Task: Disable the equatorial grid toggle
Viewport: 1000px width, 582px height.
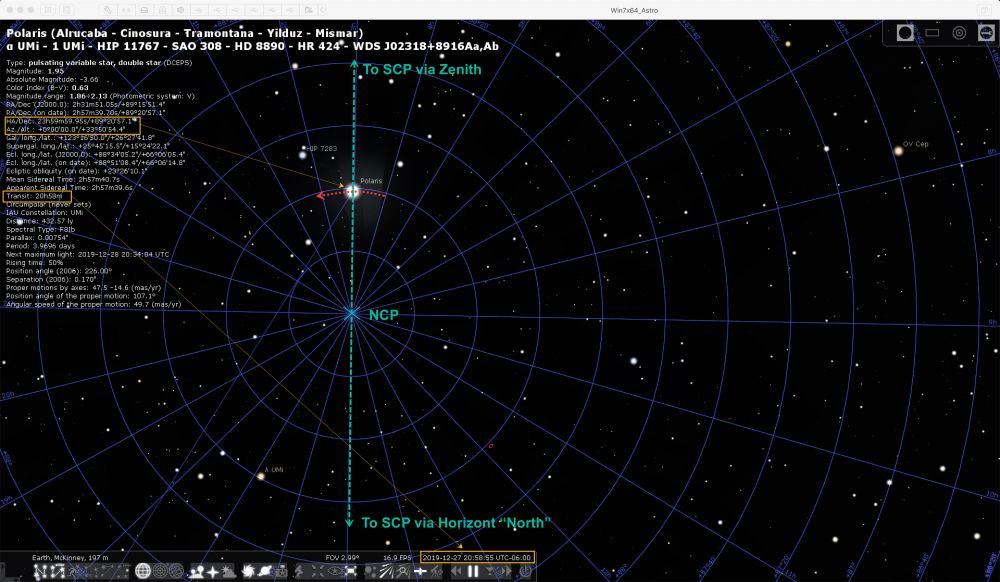Action: coord(143,571)
